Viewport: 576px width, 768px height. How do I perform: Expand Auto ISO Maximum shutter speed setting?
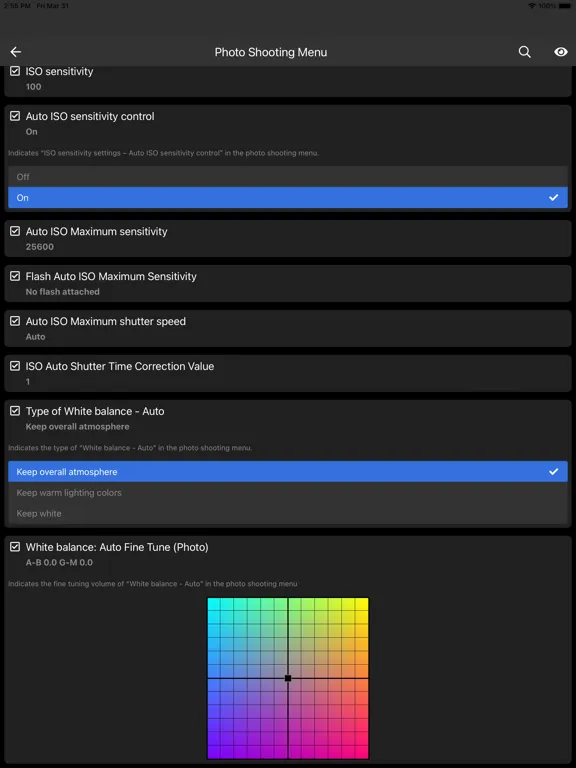288,329
